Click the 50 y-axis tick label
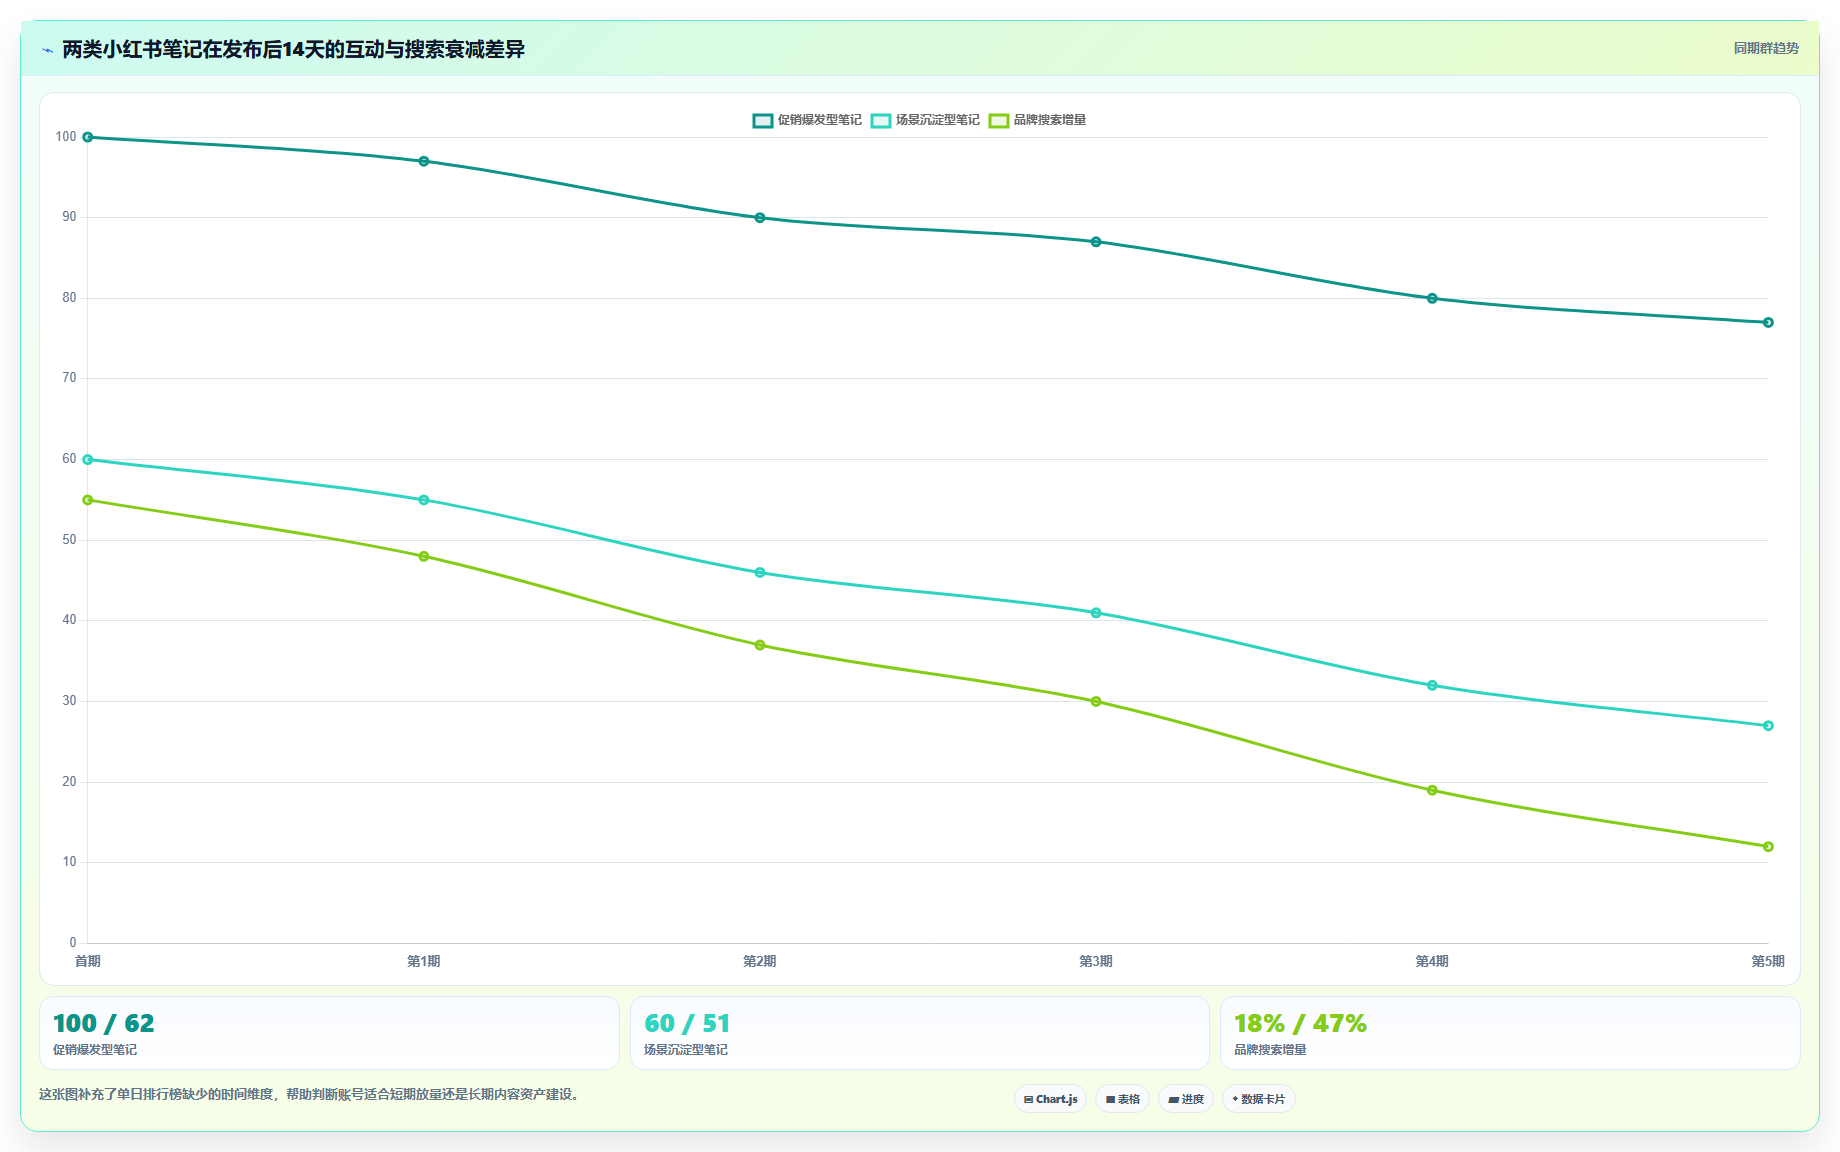 tap(69, 540)
